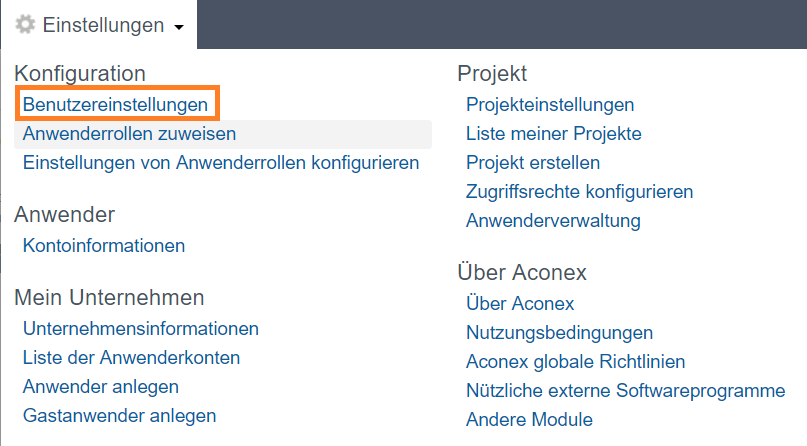Open Projekteinstellungen
This screenshot has height=446, width=807.
pyautogui.click(x=550, y=105)
